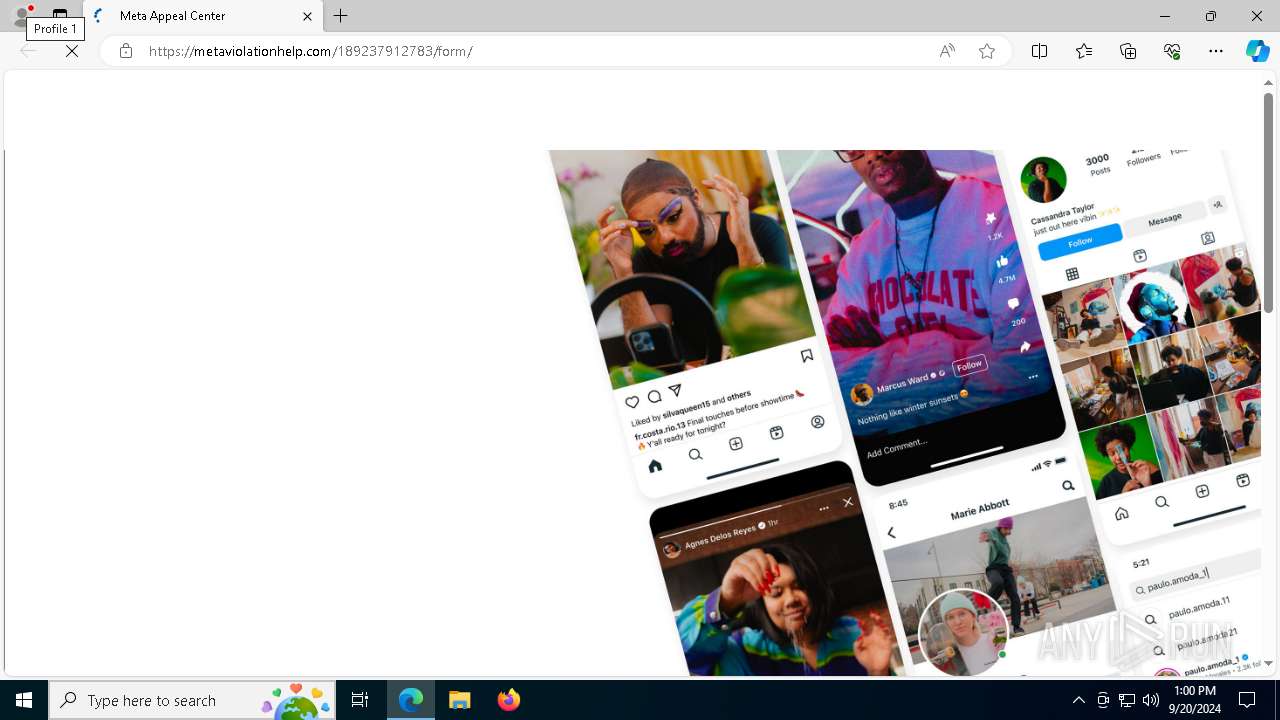Open the notification center
The image size is (1280, 720).
click(x=1247, y=700)
